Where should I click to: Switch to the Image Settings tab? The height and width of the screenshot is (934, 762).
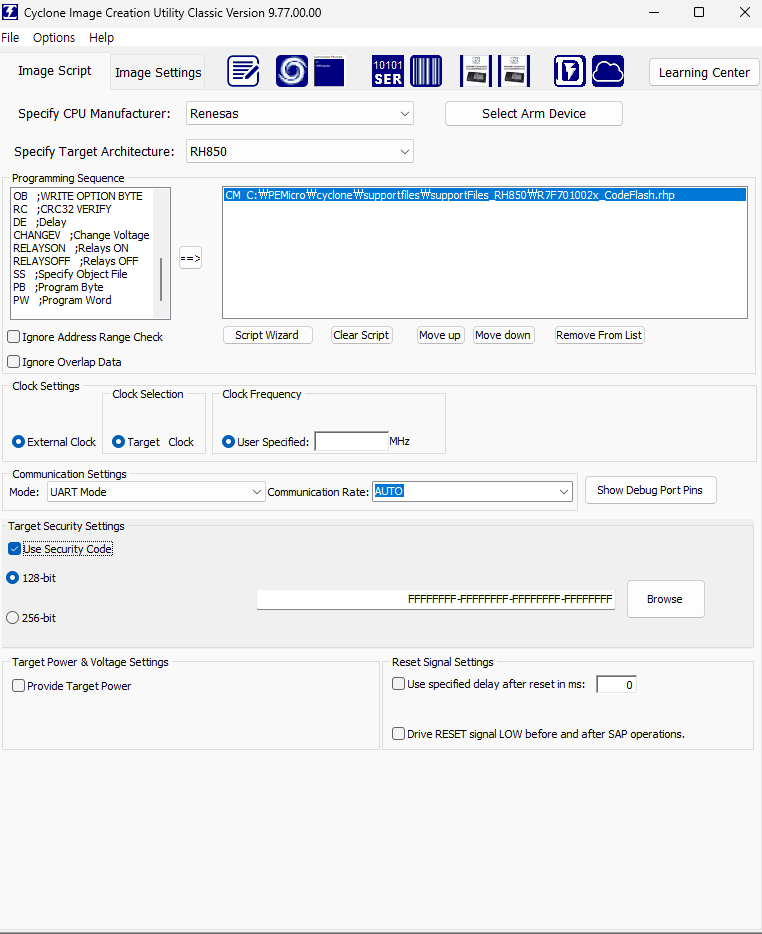click(x=158, y=73)
